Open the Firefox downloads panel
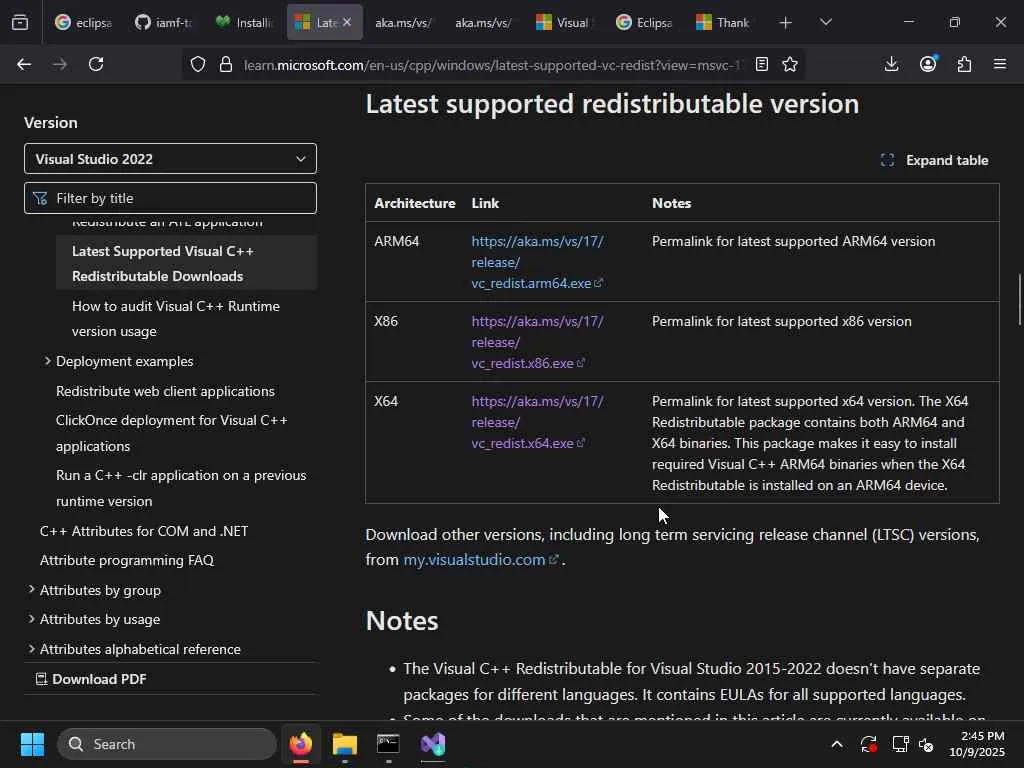This screenshot has height=768, width=1024. (891, 65)
